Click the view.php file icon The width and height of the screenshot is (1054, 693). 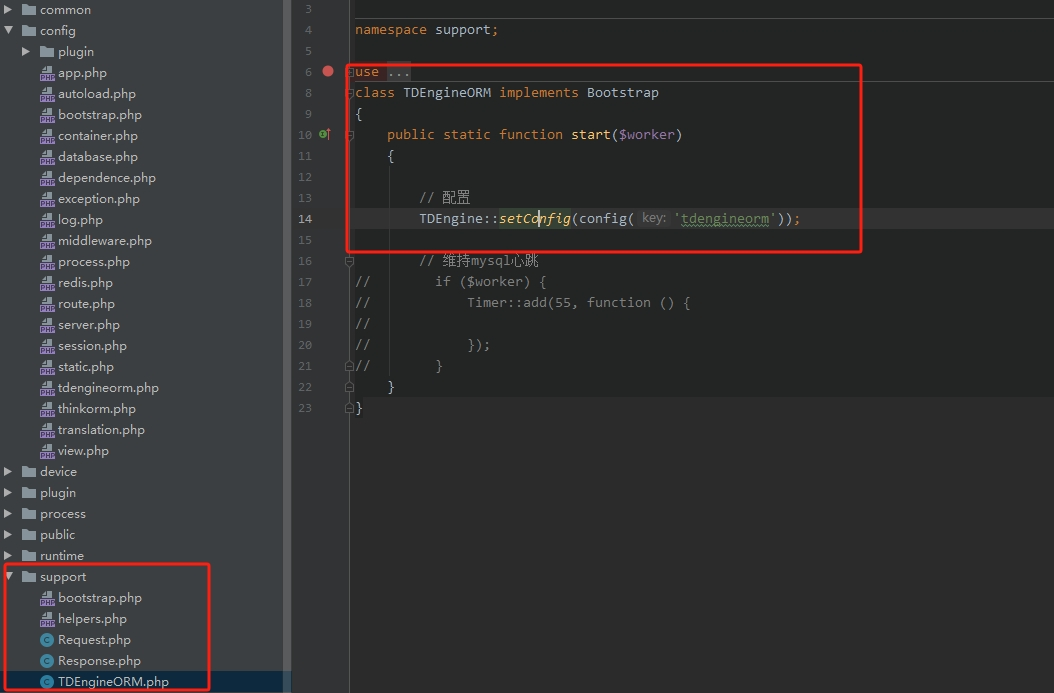pos(47,451)
